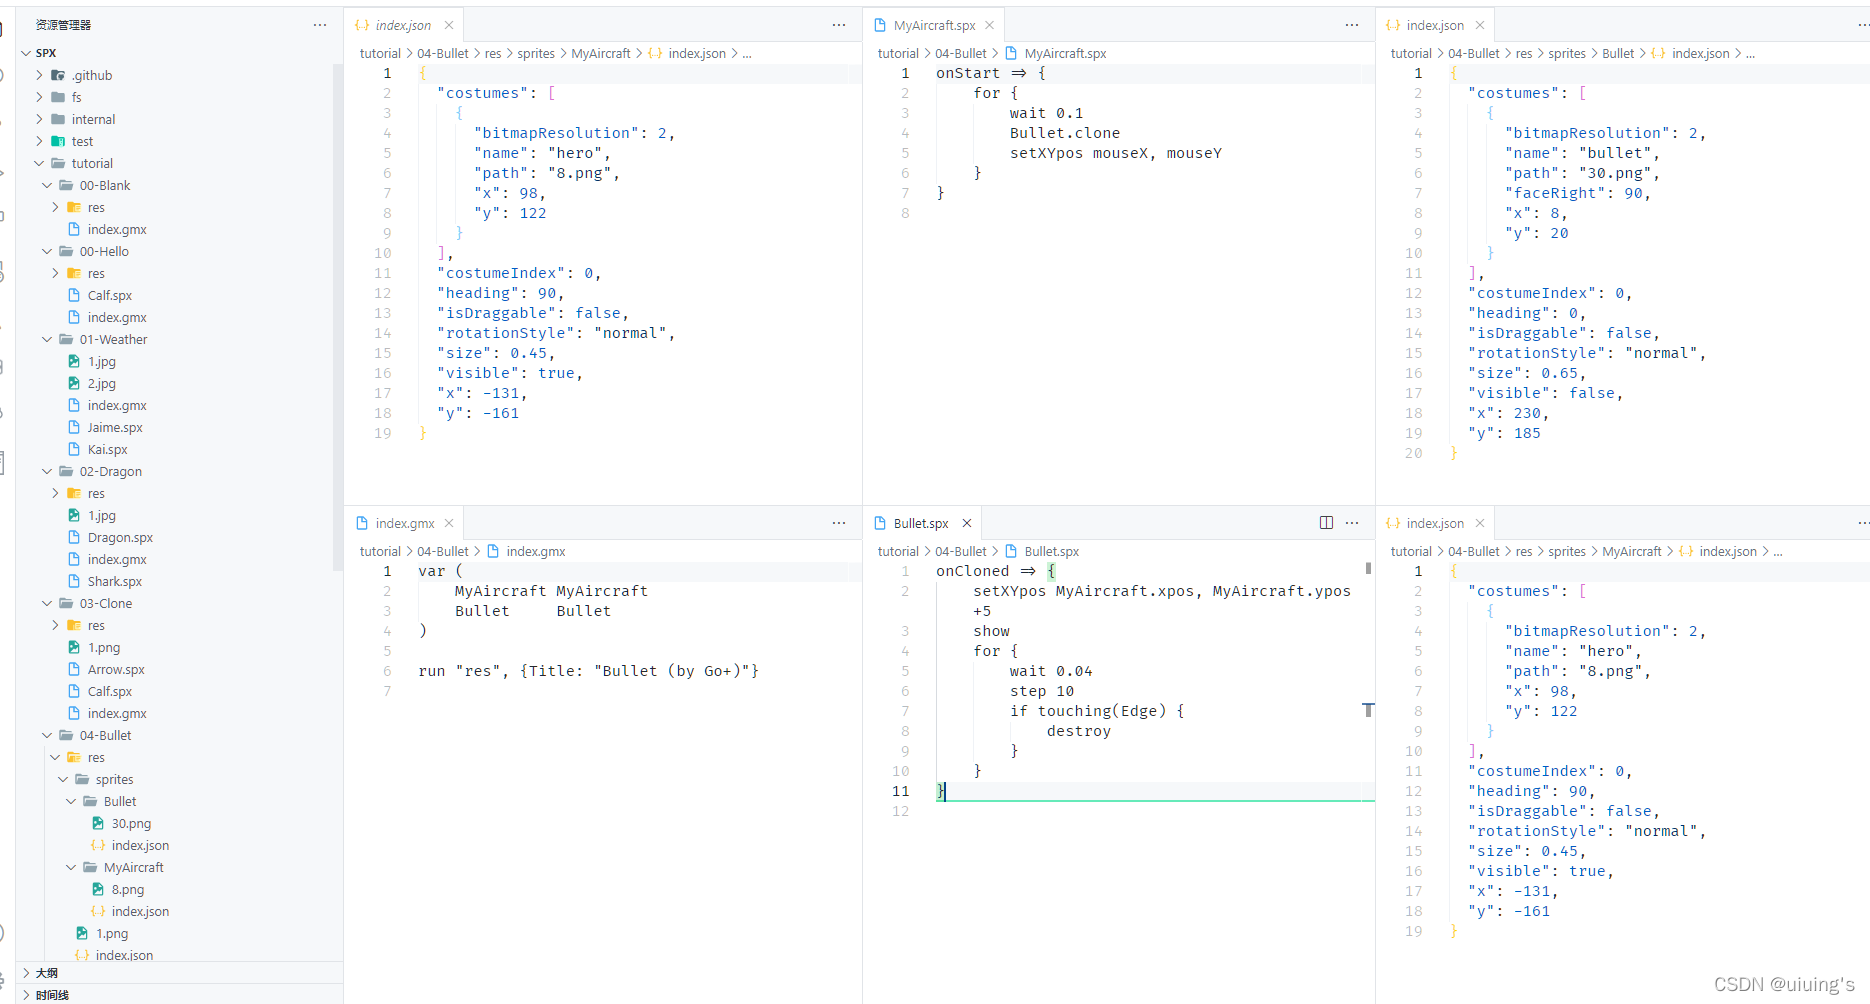Viewport: 1870px width, 1004px height.
Task: Open 30.png image file in the tree
Action: pyautogui.click(x=131, y=823)
